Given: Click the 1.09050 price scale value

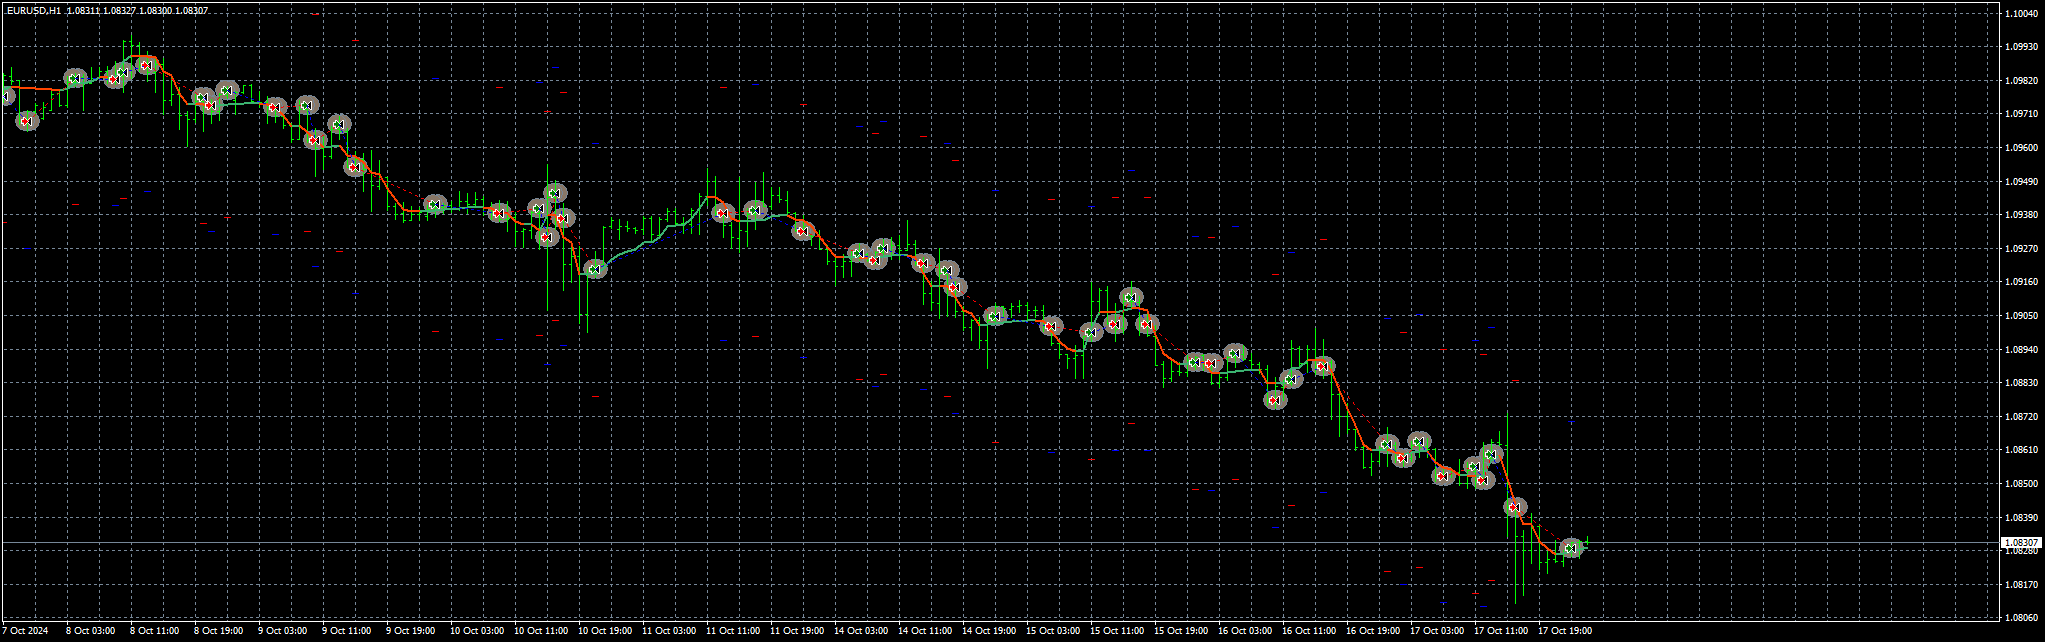Looking at the screenshot, I should coord(2021,315).
